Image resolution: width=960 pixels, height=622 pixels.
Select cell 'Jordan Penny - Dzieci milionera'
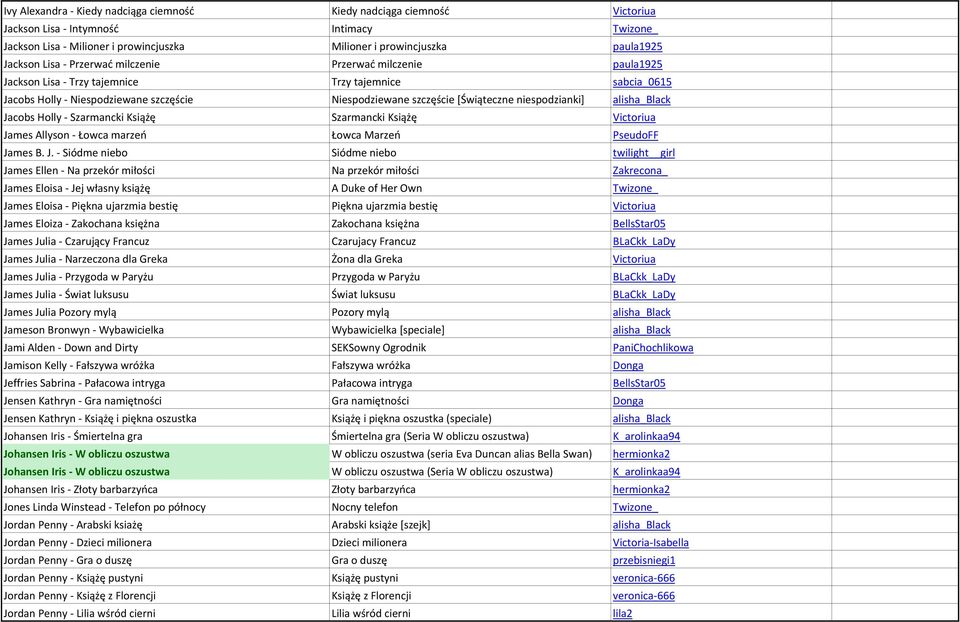165,543
